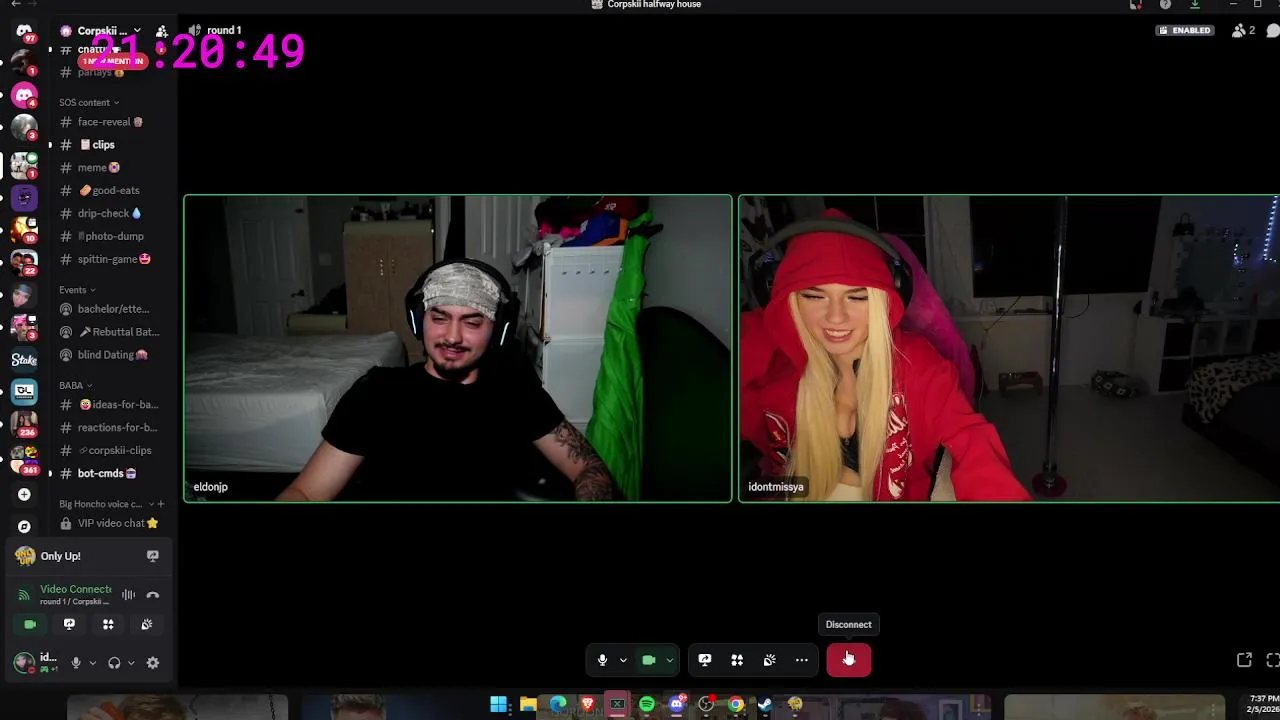The image size is (1280, 720).
Task: Add channel with plus by Big Honcho voice
Action: 160,504
